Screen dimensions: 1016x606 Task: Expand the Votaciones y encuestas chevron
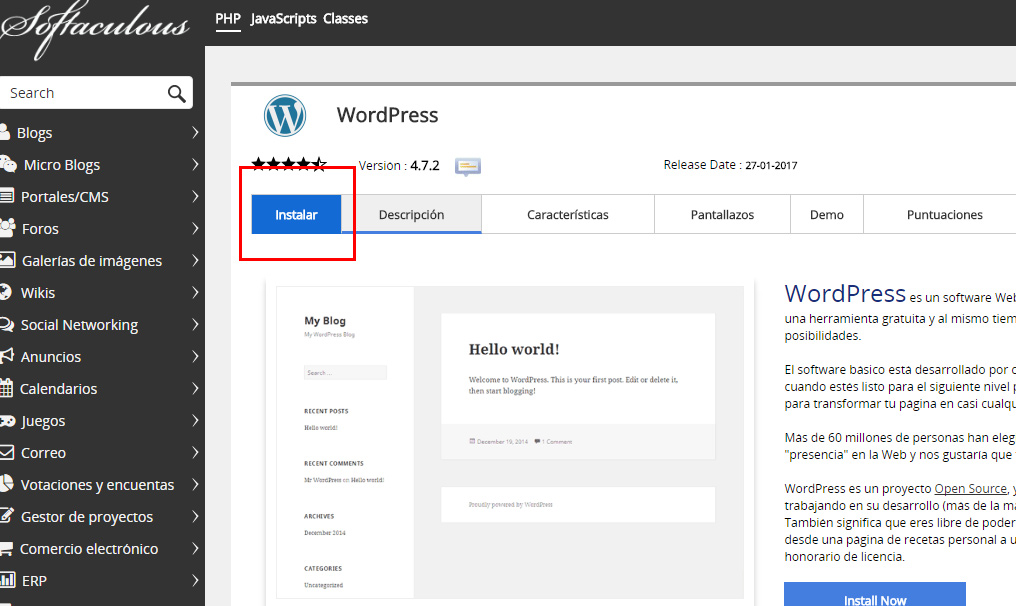point(195,484)
